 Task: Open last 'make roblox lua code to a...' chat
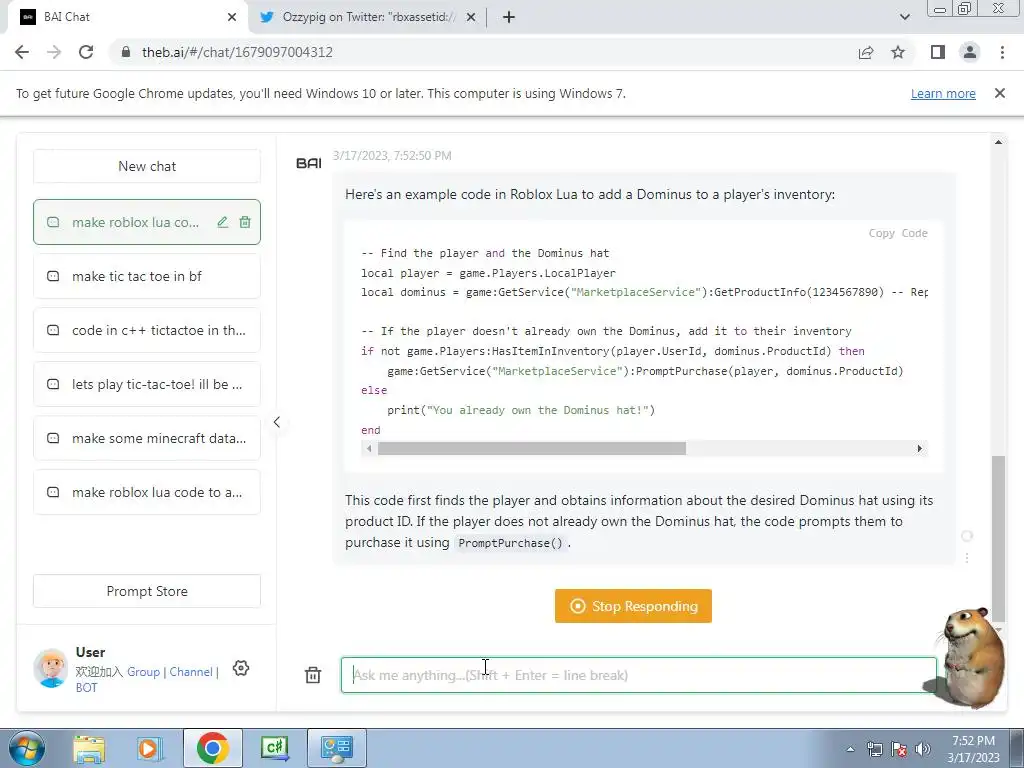pos(147,492)
